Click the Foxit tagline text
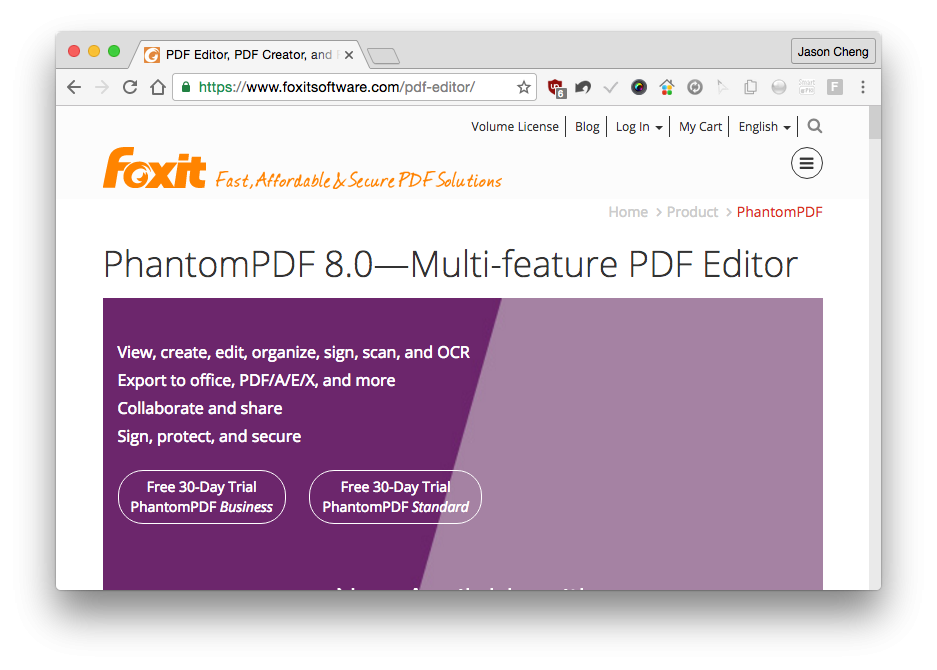This screenshot has width=937, height=670. tap(359, 179)
